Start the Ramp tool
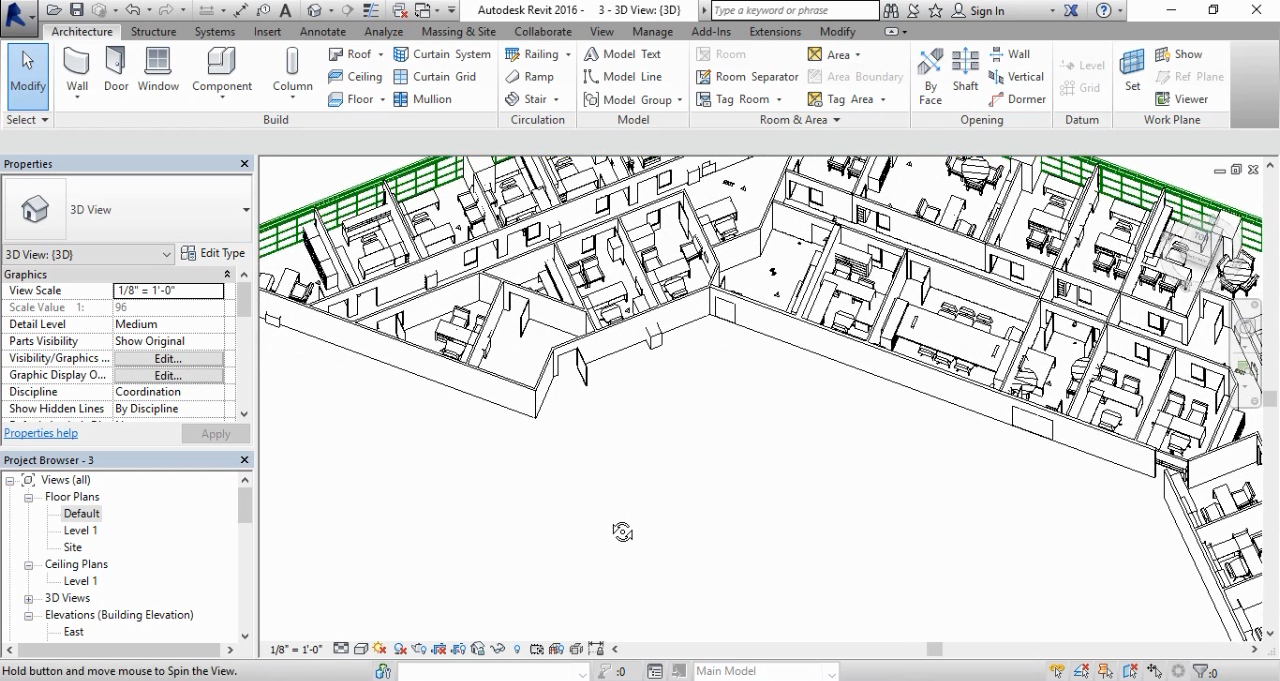Image resolution: width=1280 pixels, height=681 pixels. pos(529,76)
